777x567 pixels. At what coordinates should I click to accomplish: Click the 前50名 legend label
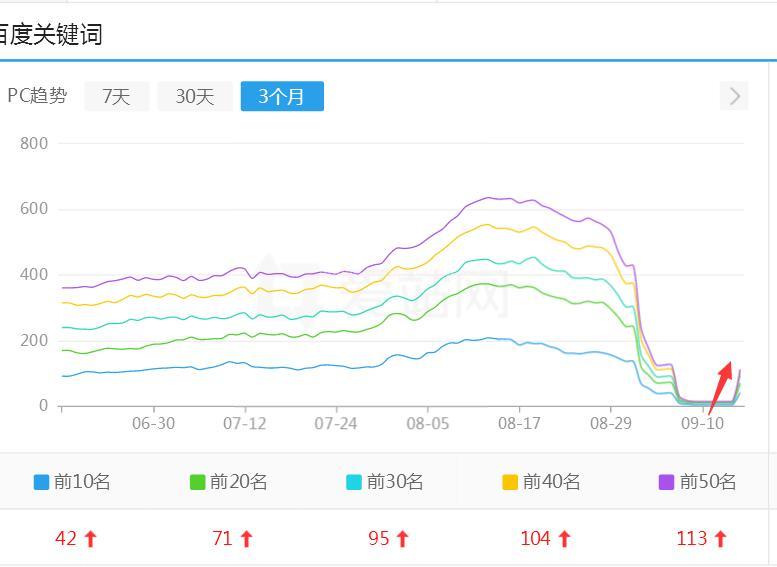(708, 482)
